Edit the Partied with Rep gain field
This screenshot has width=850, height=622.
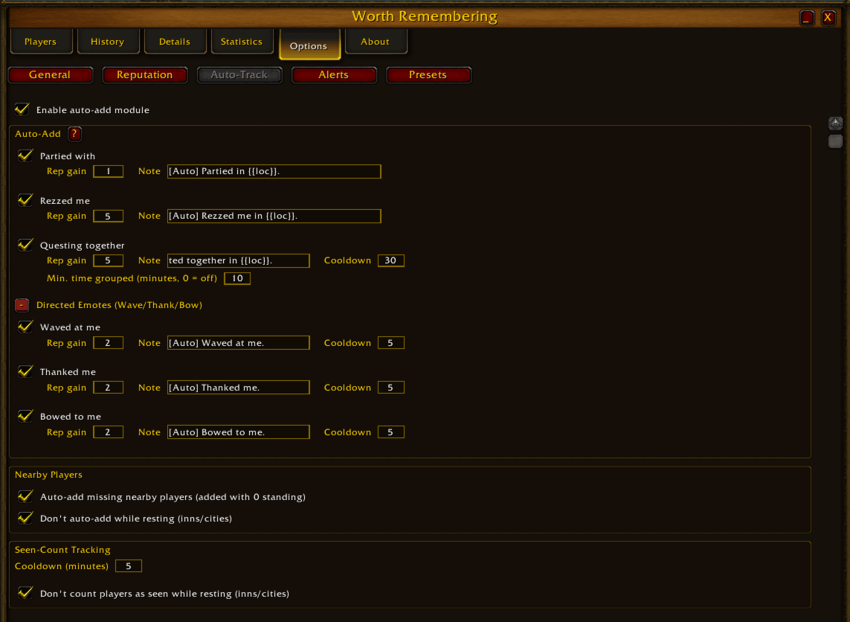pos(108,171)
